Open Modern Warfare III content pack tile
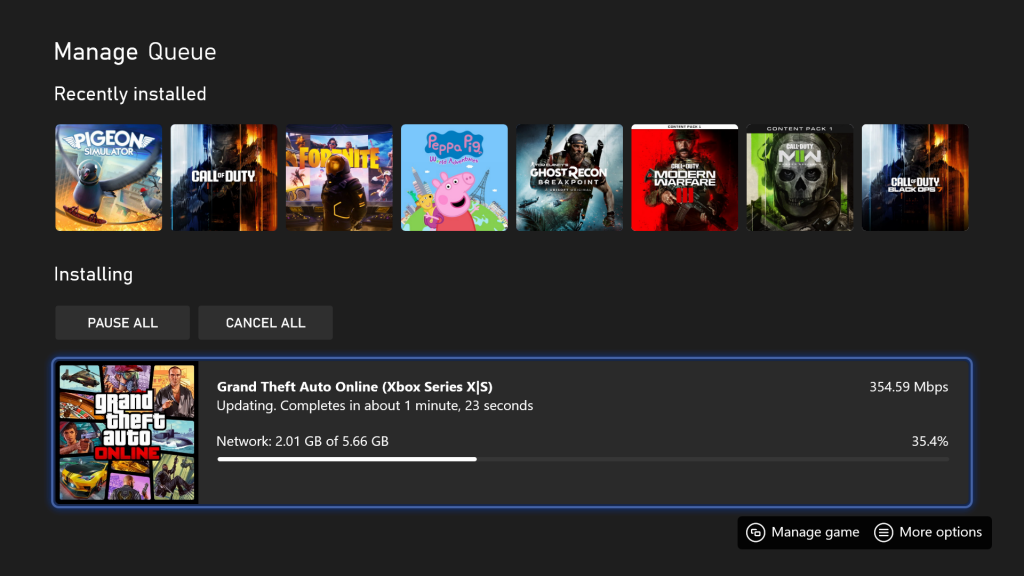 684,177
